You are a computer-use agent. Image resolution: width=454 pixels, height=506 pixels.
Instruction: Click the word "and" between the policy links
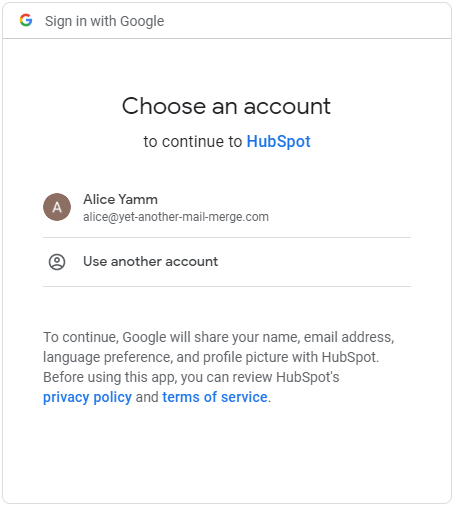click(x=147, y=397)
